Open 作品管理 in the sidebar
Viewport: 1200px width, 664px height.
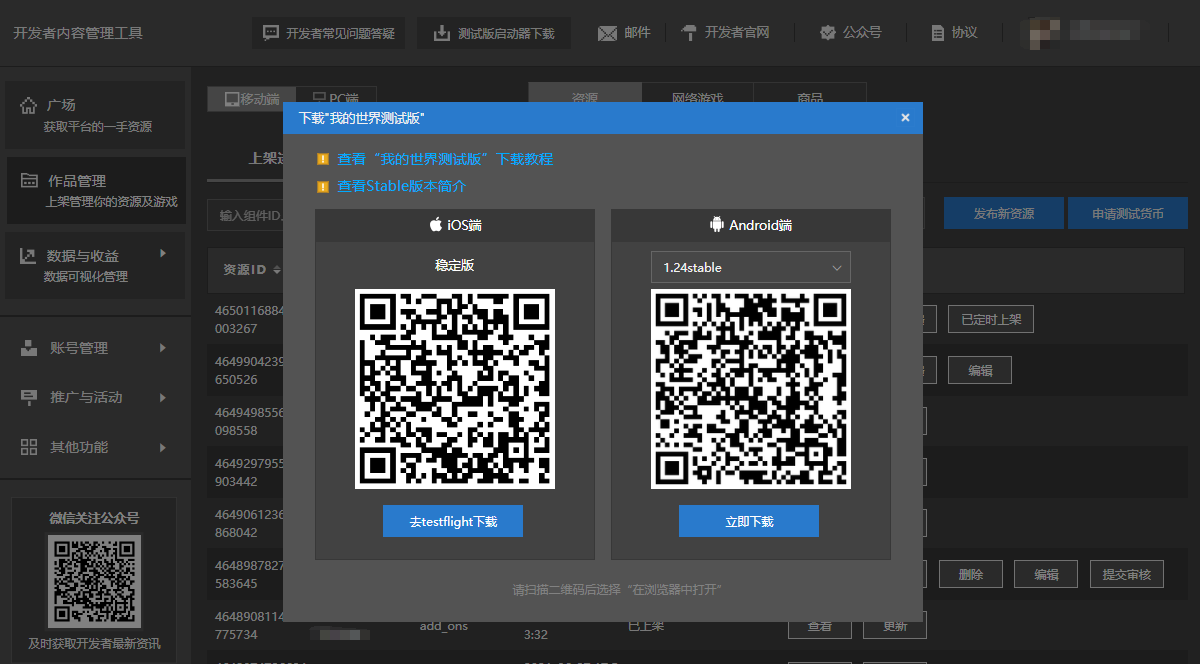(96, 190)
